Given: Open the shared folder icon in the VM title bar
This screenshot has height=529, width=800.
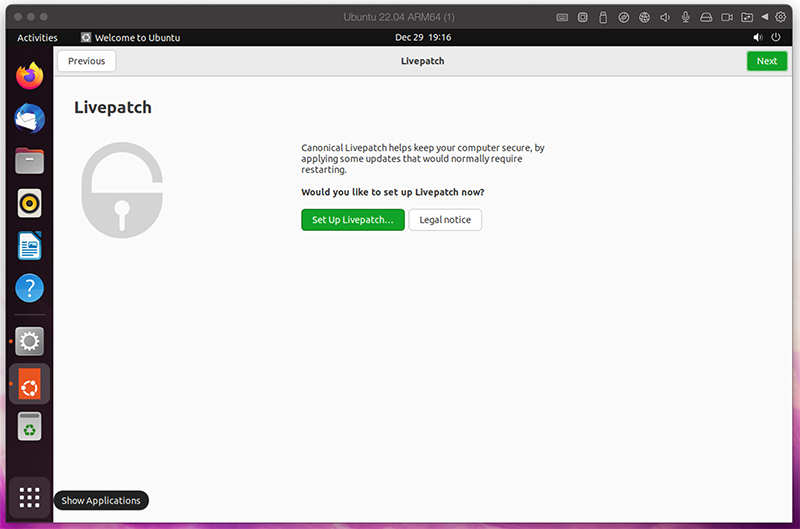Looking at the screenshot, I should pos(747,17).
